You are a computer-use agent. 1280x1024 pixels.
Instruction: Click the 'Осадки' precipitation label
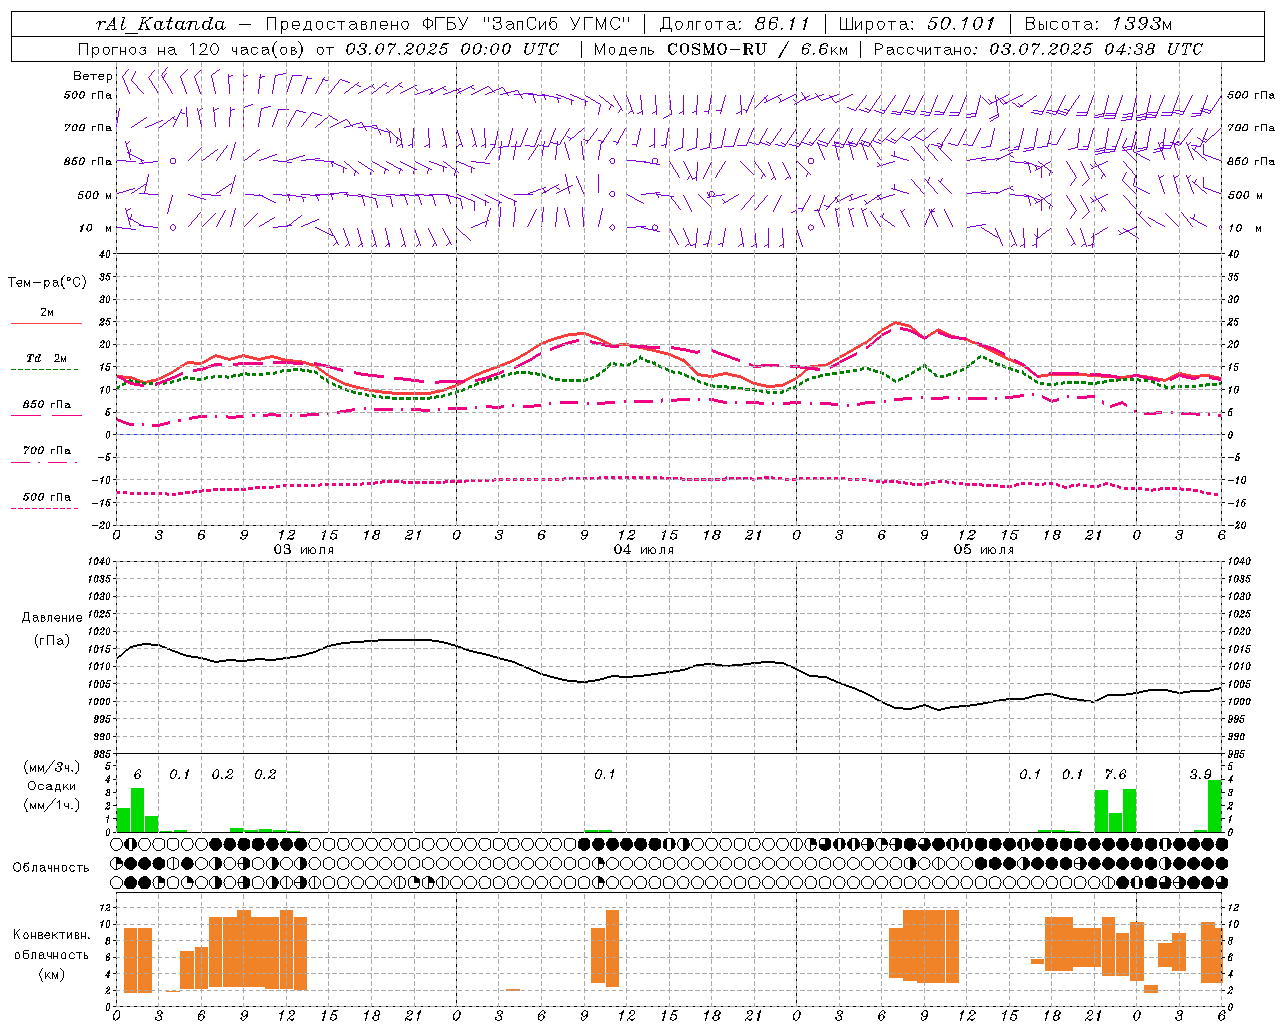(x=51, y=786)
